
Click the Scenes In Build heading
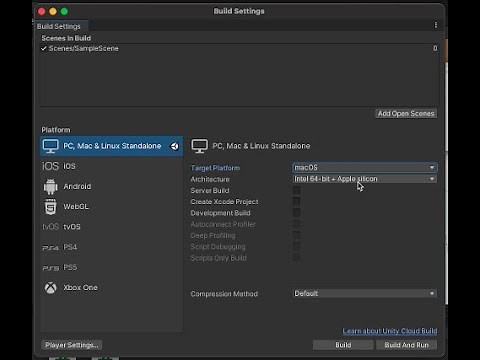click(x=66, y=38)
